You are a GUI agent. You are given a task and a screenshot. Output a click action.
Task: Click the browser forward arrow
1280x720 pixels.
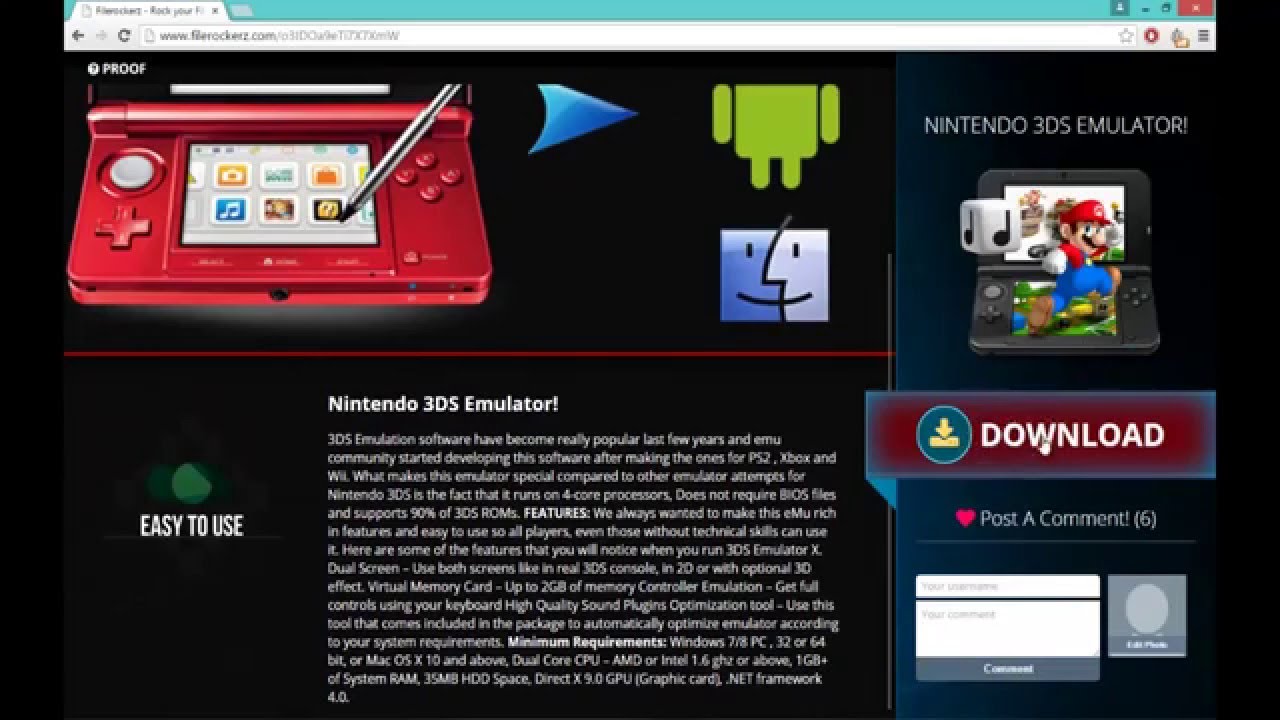pyautogui.click(x=101, y=35)
